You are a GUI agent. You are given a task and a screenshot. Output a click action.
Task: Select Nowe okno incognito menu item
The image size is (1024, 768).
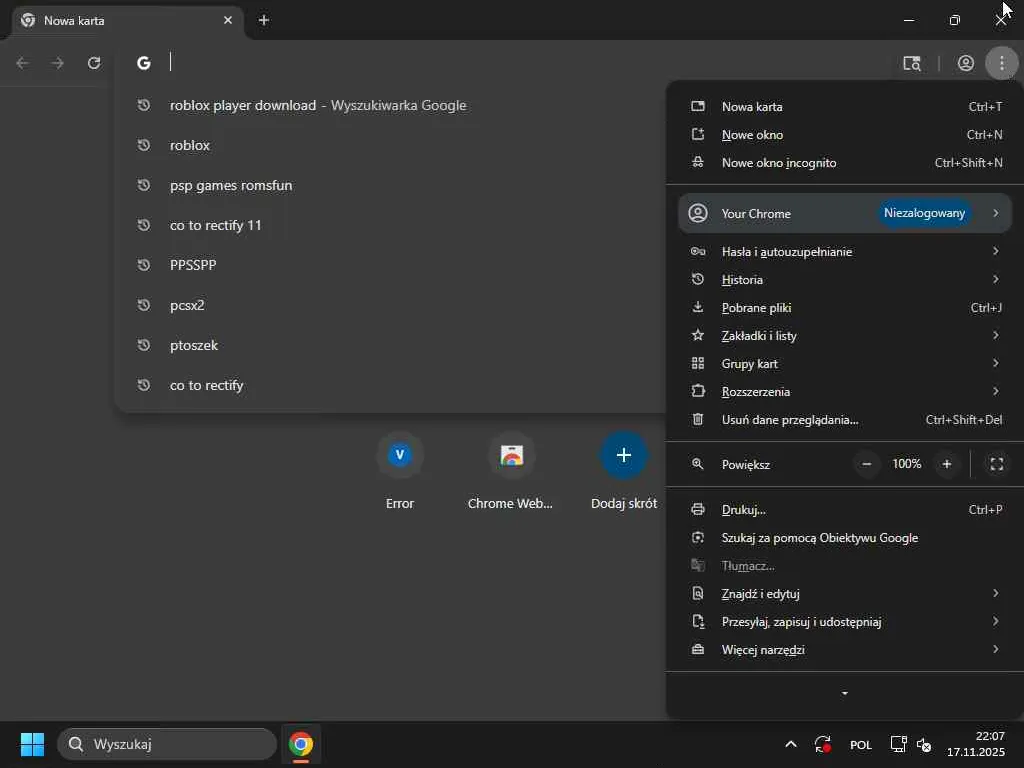(779, 163)
